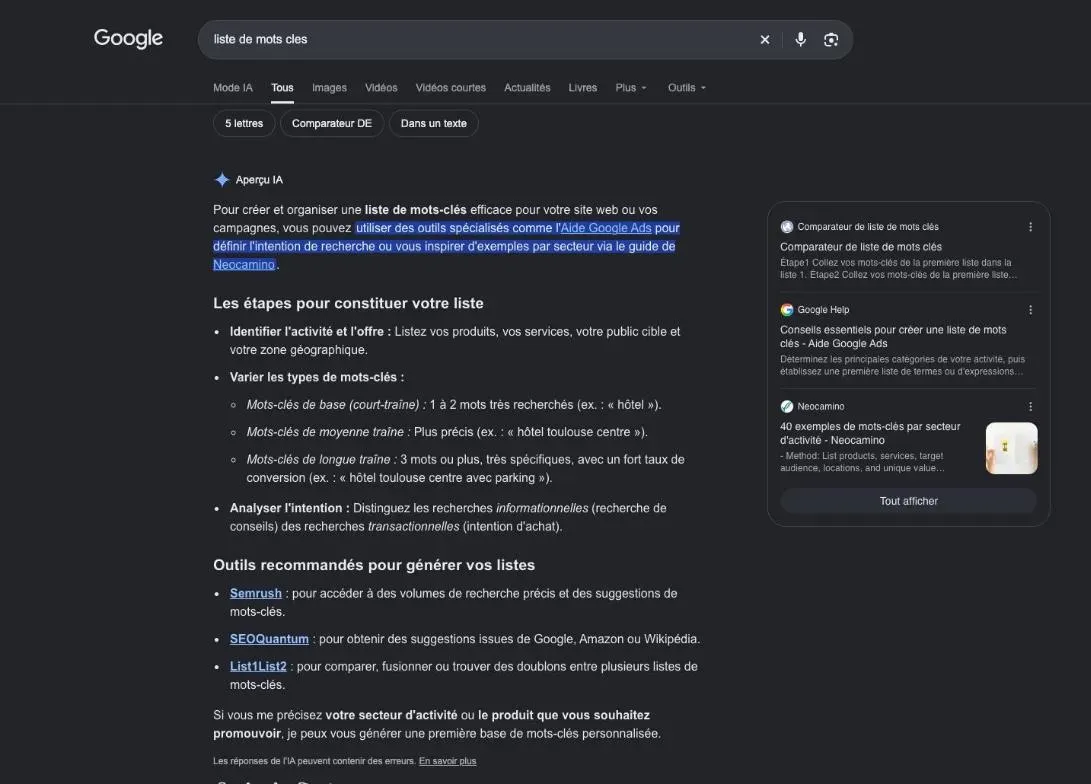
Task: Click text Varier les types de mots-clés
Action: point(317,377)
